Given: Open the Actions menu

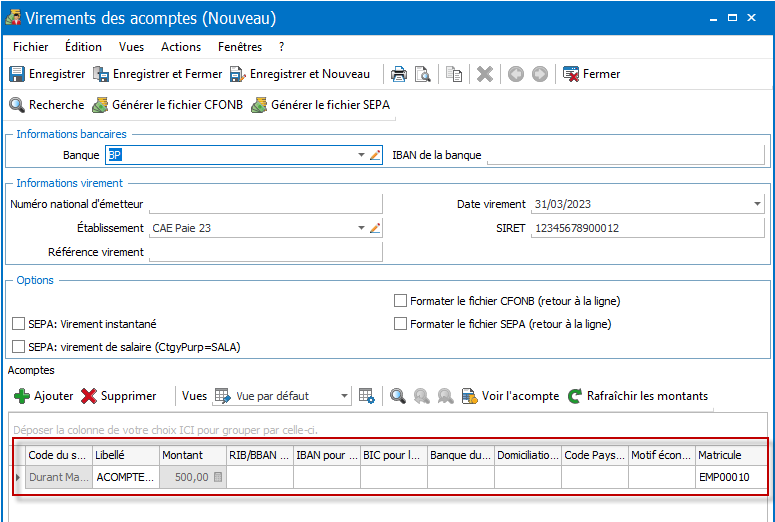Looking at the screenshot, I should [181, 47].
